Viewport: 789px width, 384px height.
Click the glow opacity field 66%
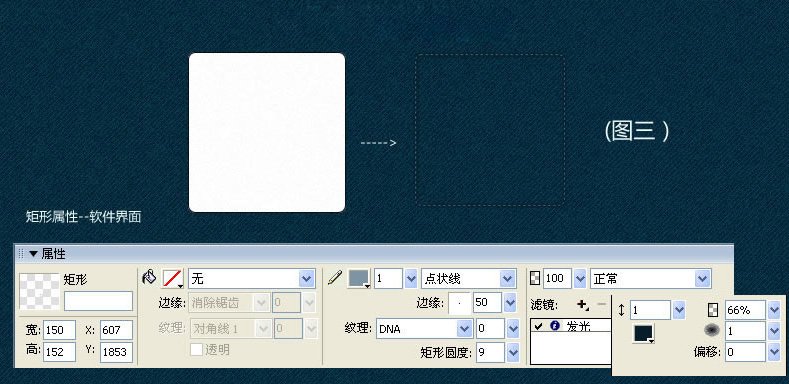[745, 311]
